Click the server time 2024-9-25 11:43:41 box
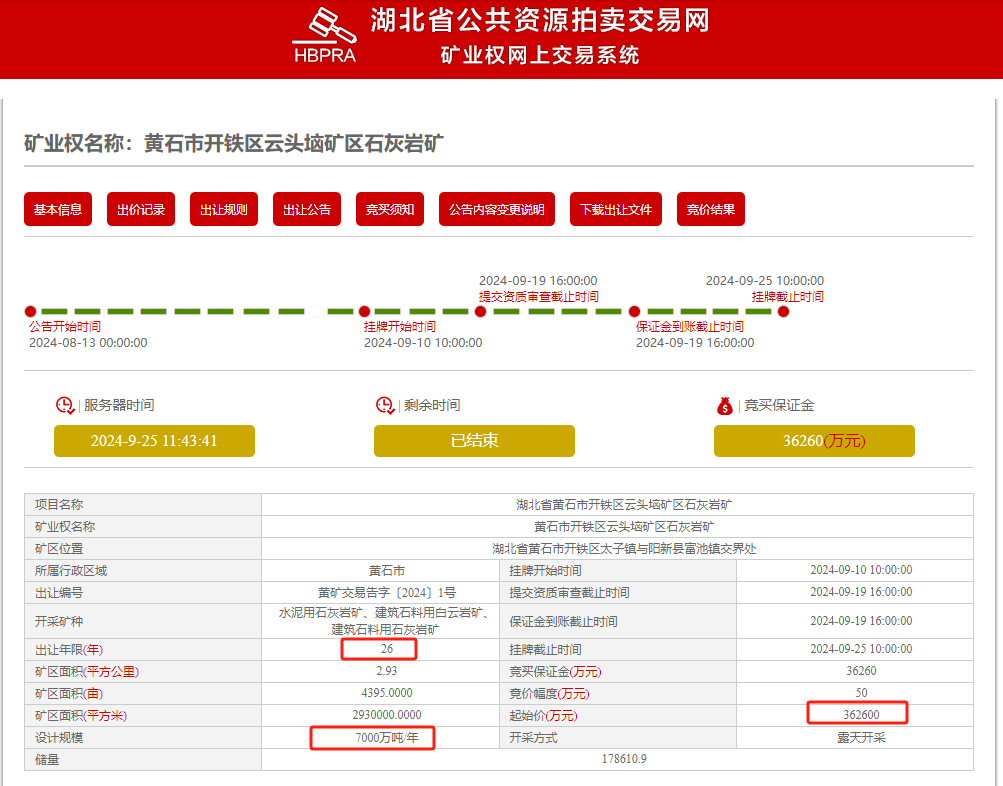This screenshot has width=1003, height=786. pos(154,441)
